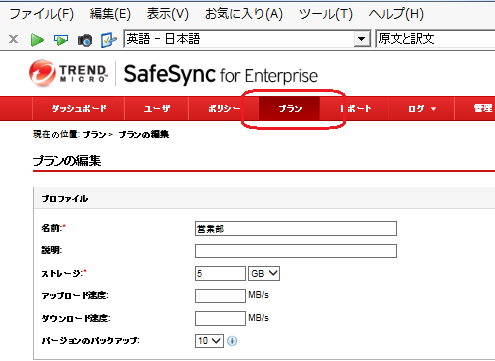
Task: Click the play-in-window translate icon
Action: [x=61, y=40]
